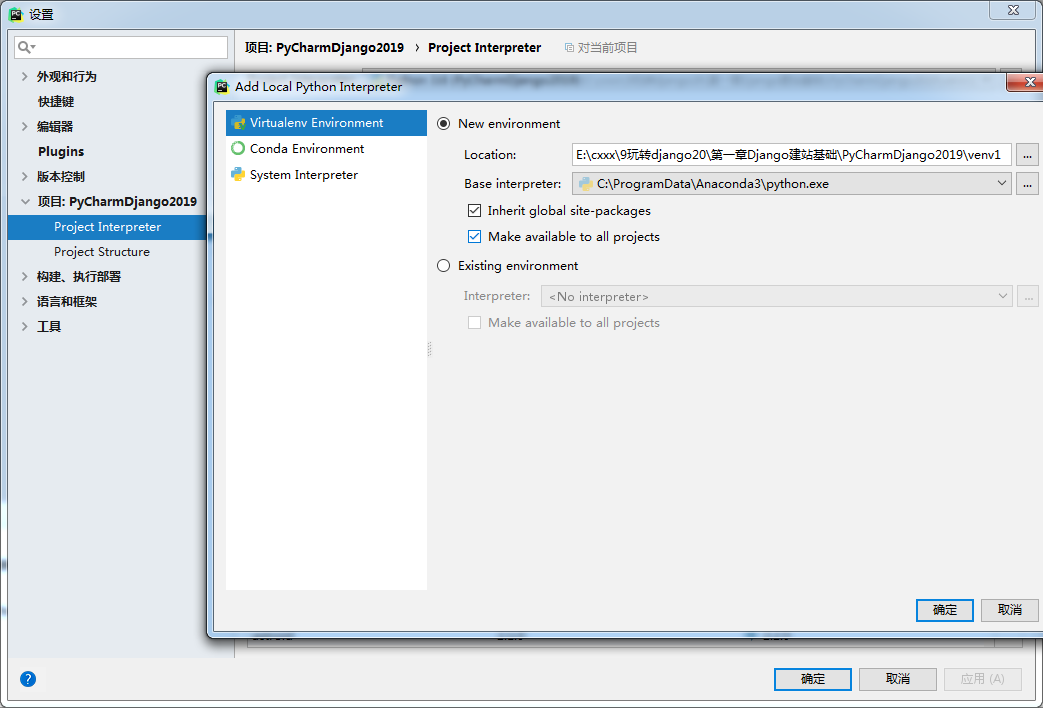
Task: Open the 快捷键 settings page
Action: coord(56,102)
